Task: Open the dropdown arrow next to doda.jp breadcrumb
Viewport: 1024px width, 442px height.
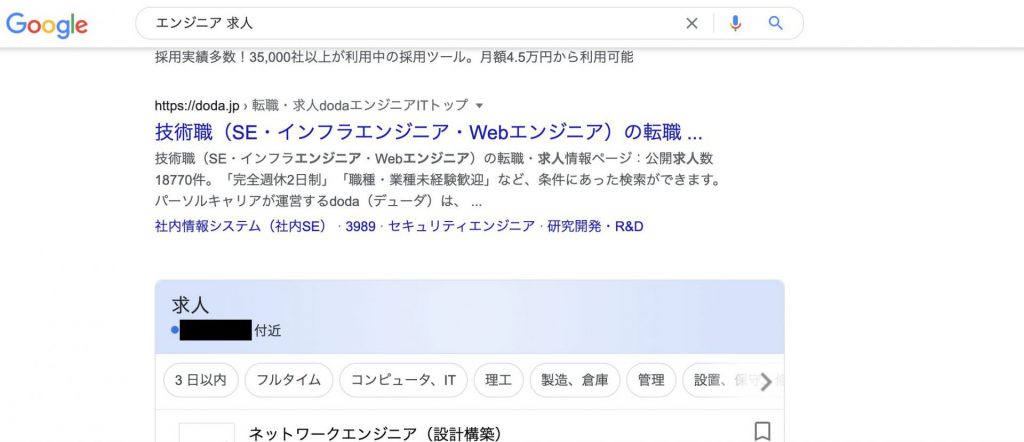Action: tap(479, 105)
